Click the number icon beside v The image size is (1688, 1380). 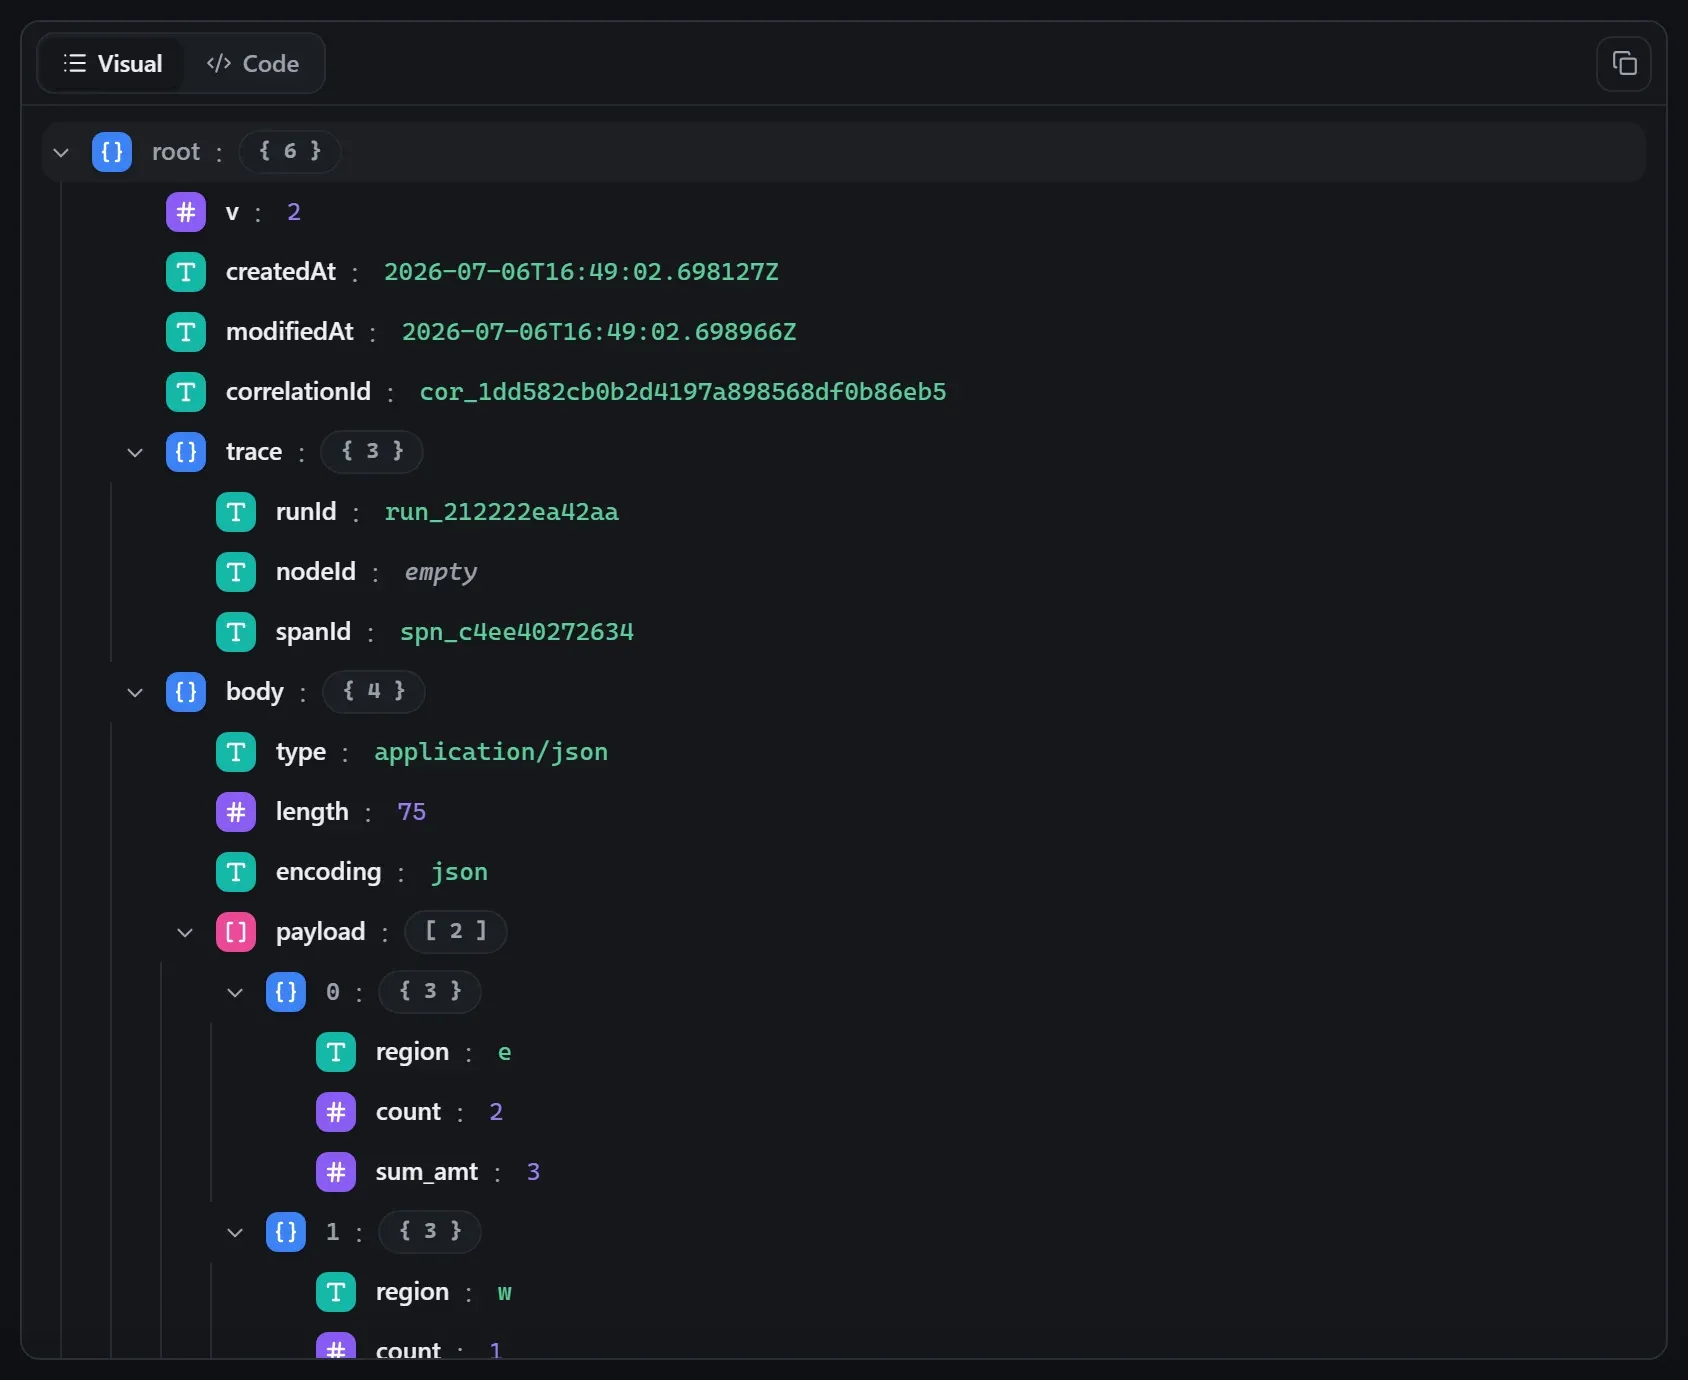(x=186, y=212)
